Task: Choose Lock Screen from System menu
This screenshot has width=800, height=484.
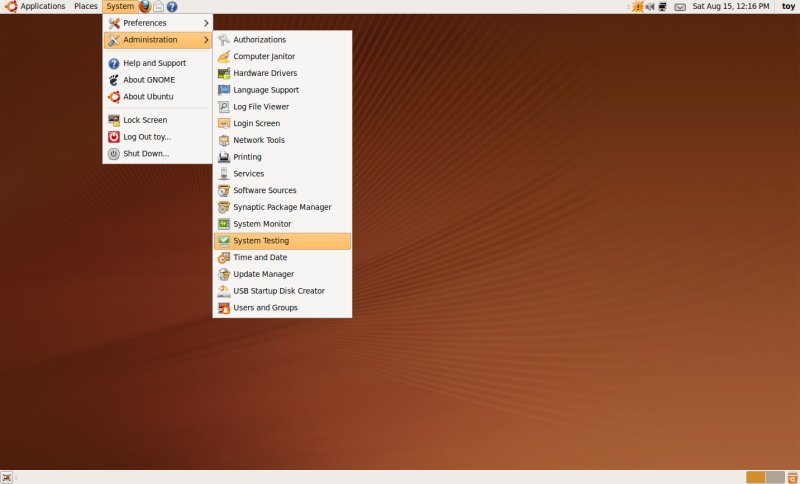Action: pos(158,120)
